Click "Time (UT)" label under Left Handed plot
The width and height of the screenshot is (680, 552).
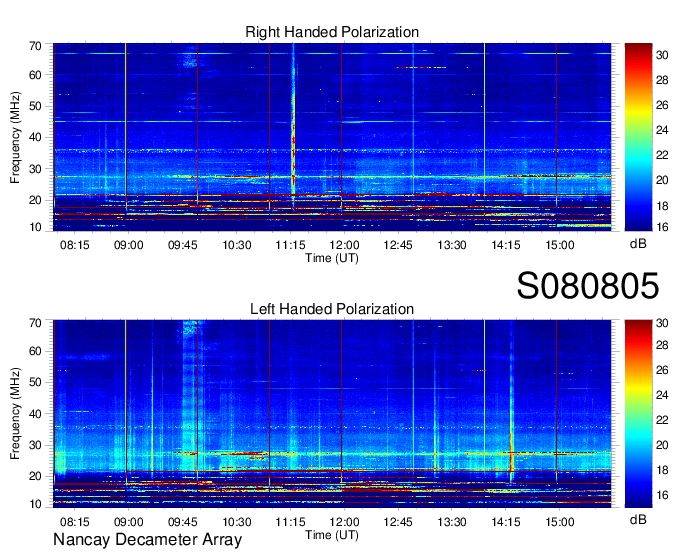click(x=332, y=535)
